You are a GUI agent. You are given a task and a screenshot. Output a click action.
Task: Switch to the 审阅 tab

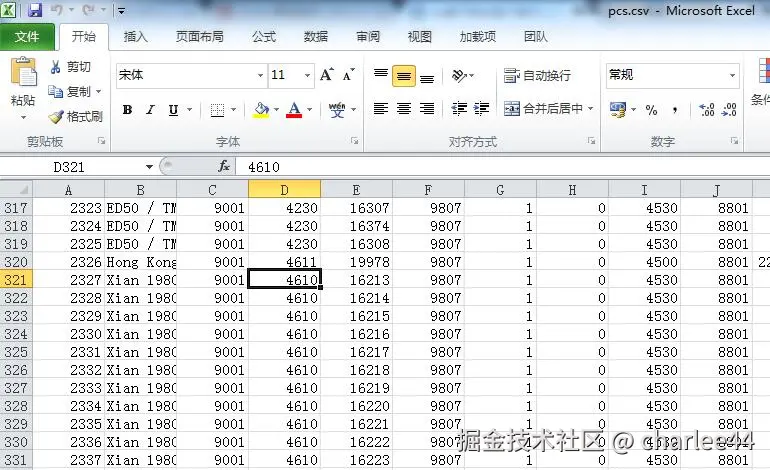[368, 37]
